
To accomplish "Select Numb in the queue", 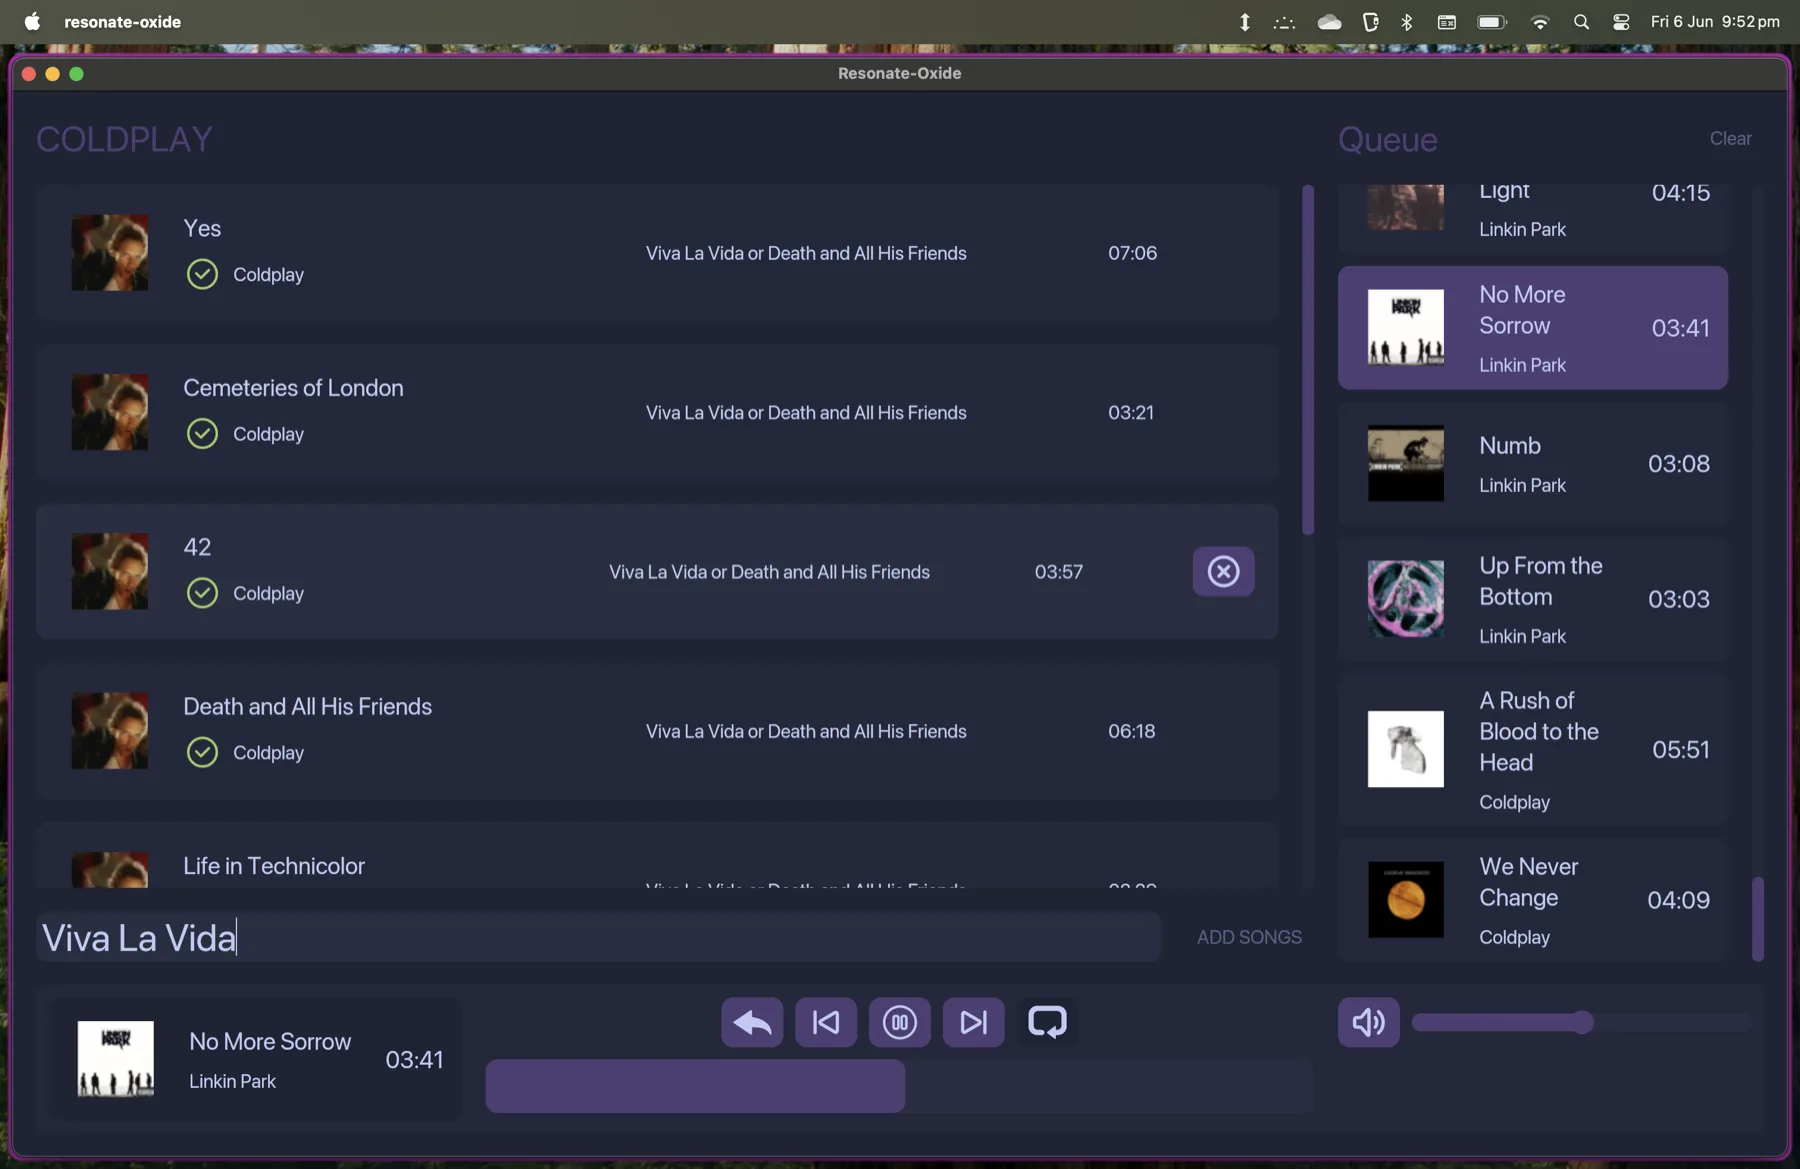I will pos(1532,464).
